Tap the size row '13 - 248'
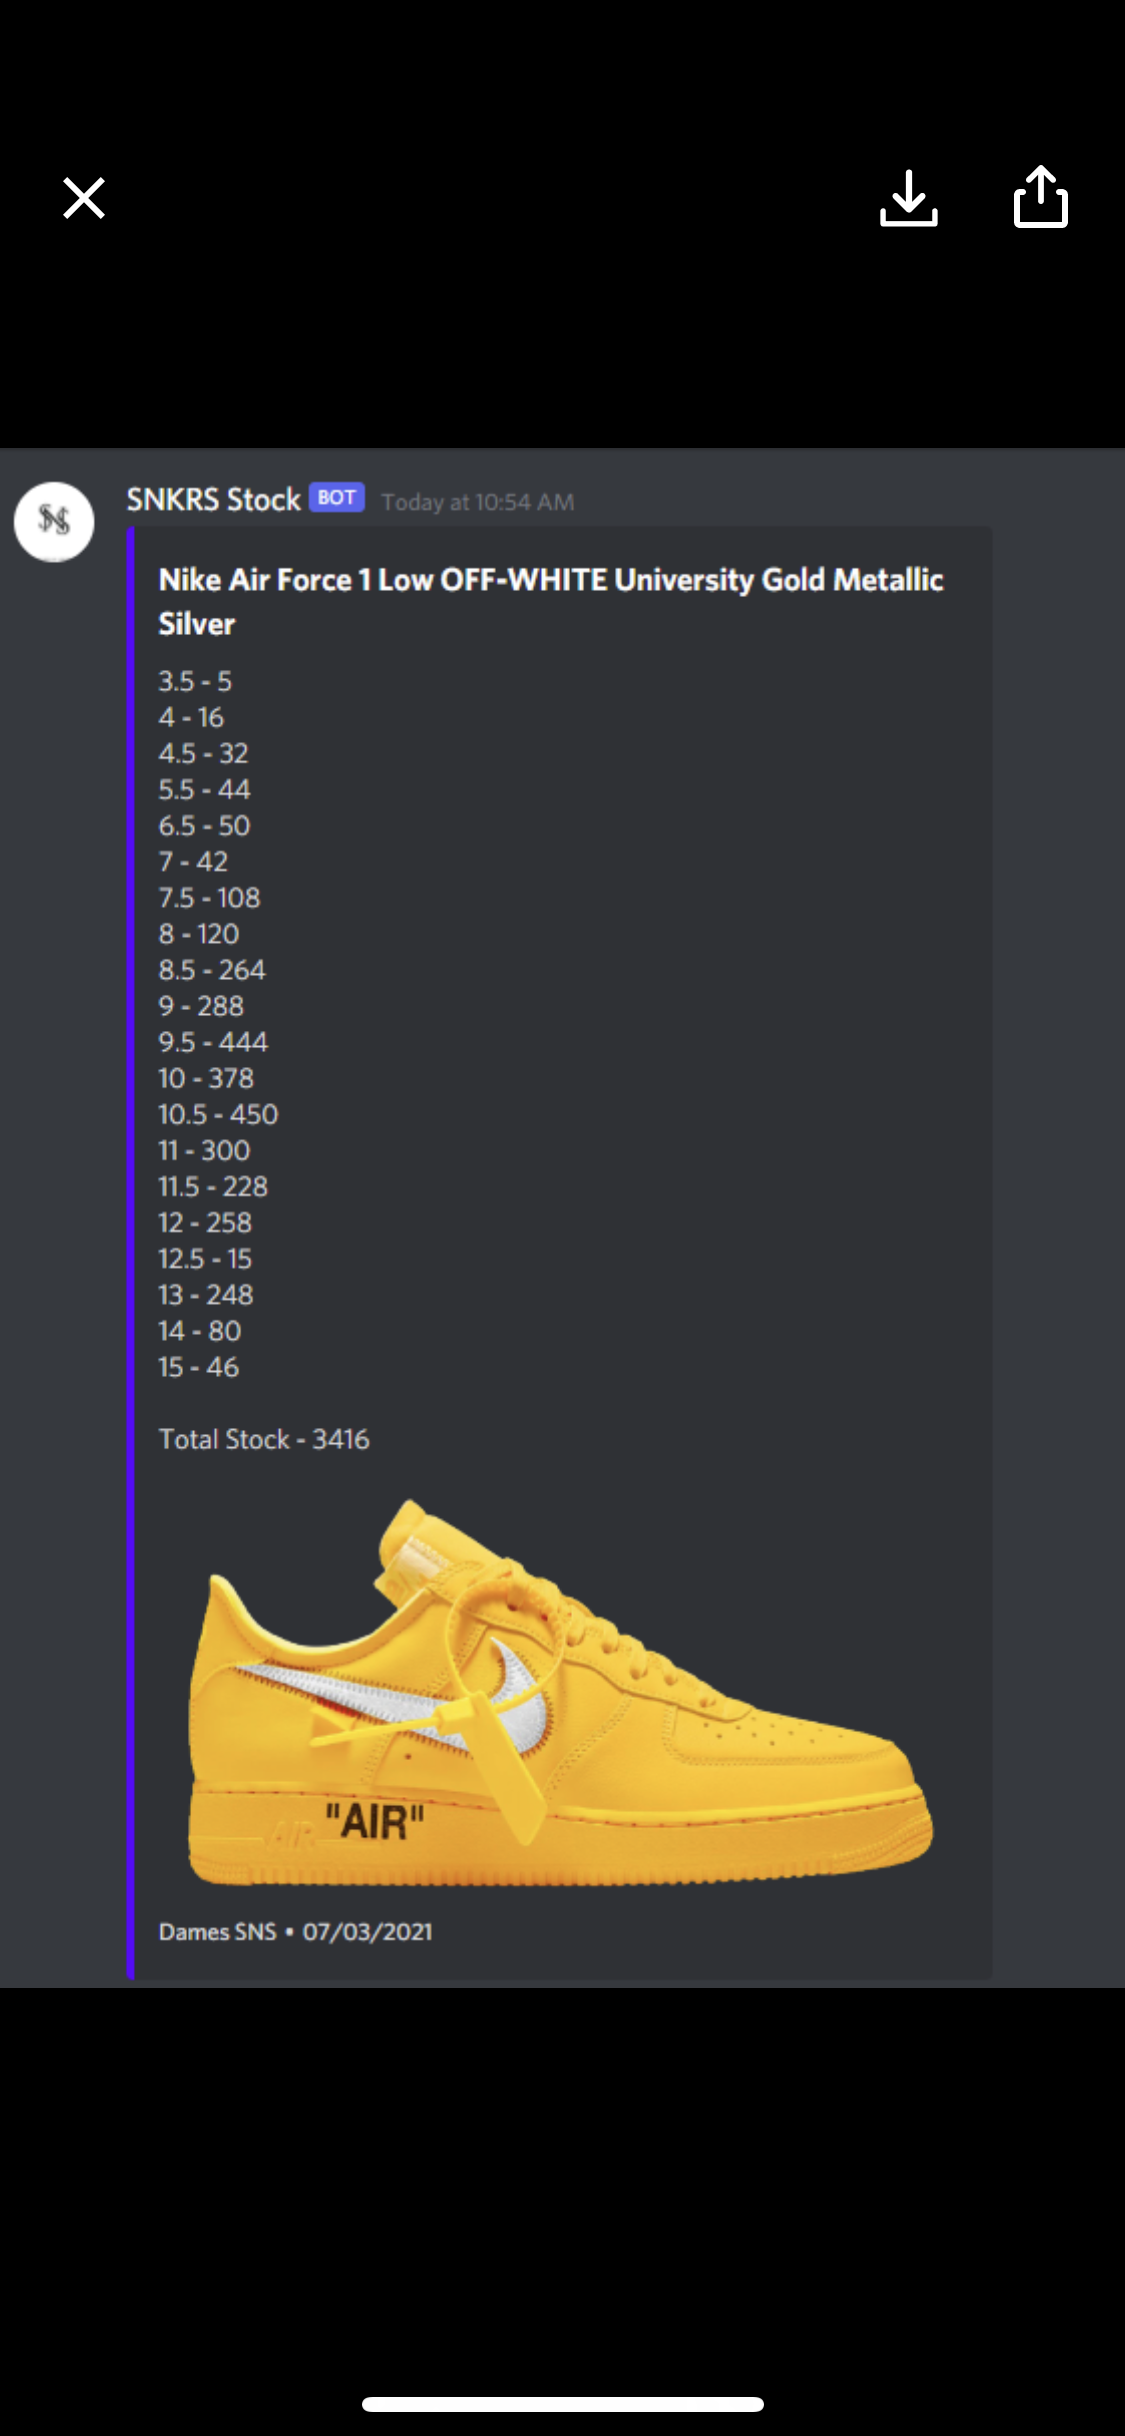Image resolution: width=1125 pixels, height=2436 pixels. tap(206, 1294)
